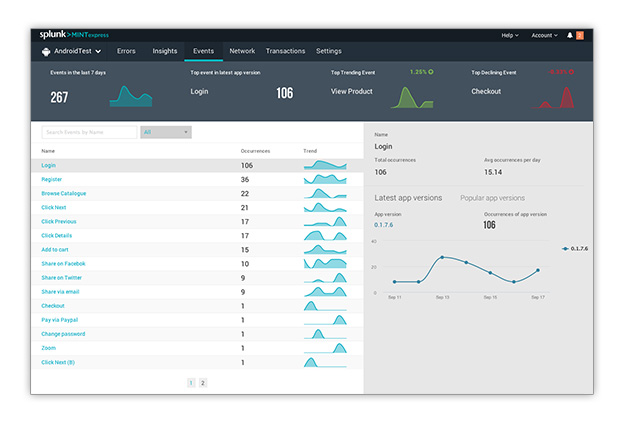Open the Change password event link
The height and width of the screenshot is (425, 625).
pos(63,334)
